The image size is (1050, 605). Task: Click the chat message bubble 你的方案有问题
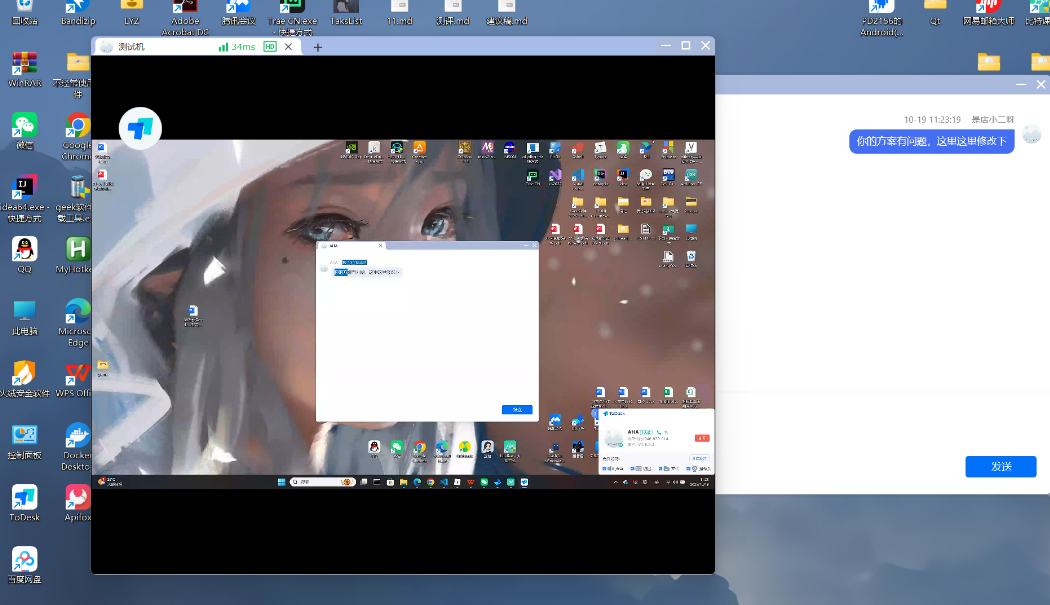tap(931, 142)
